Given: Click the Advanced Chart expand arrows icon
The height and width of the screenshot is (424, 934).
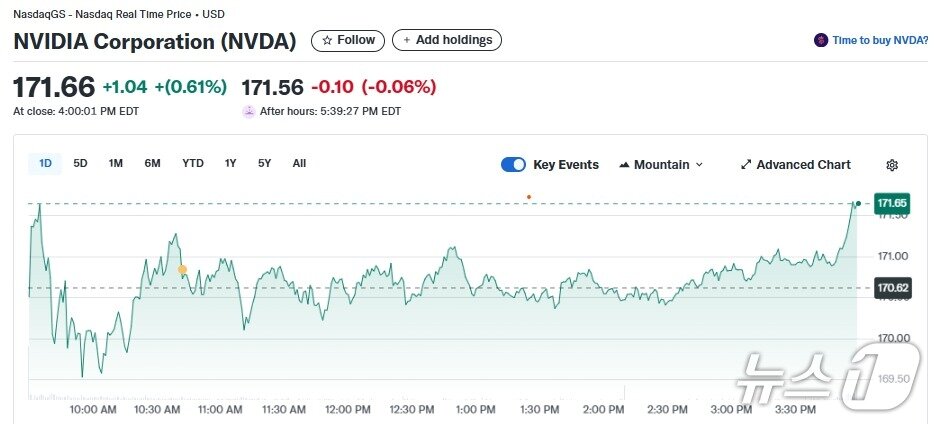Looking at the screenshot, I should tap(745, 165).
